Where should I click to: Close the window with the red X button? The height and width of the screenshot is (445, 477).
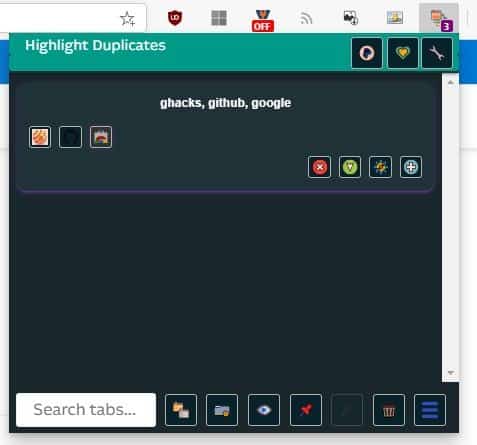(320, 167)
